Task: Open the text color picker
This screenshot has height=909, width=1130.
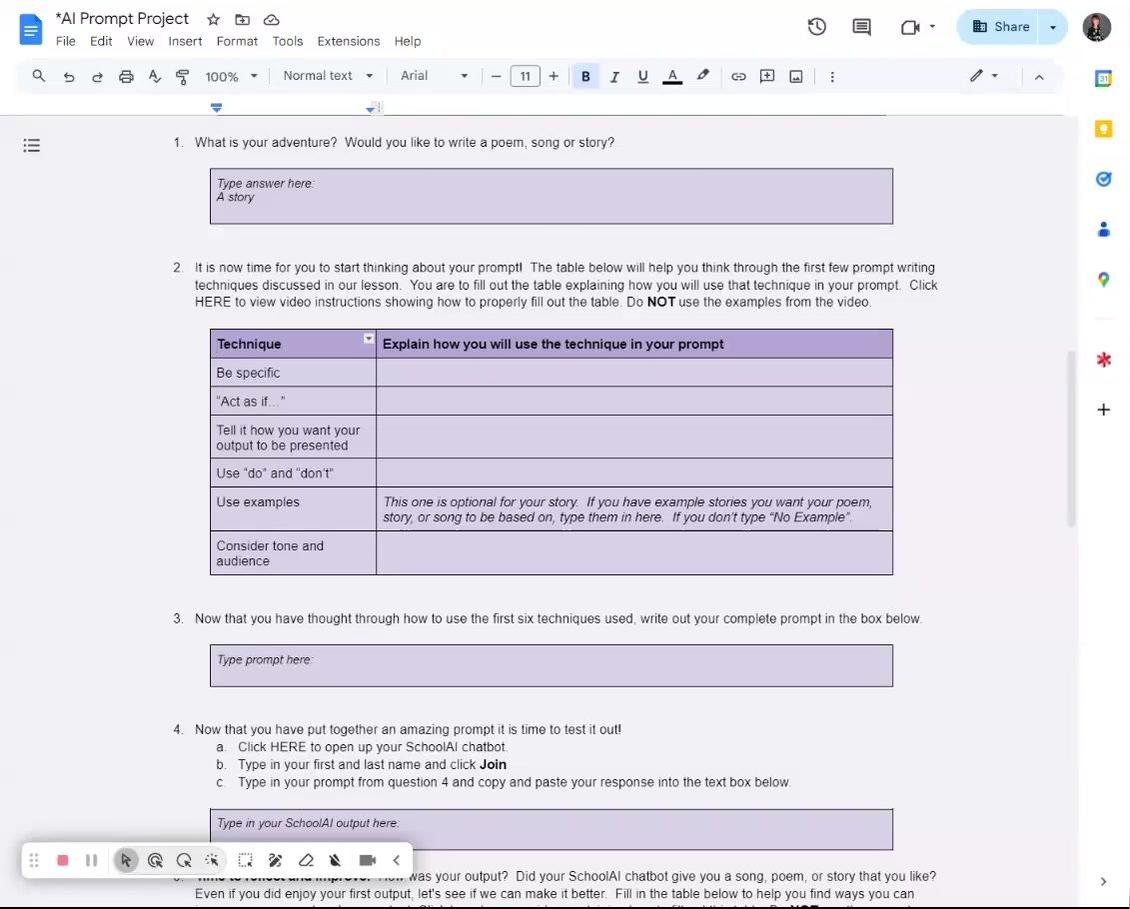Action: point(672,76)
